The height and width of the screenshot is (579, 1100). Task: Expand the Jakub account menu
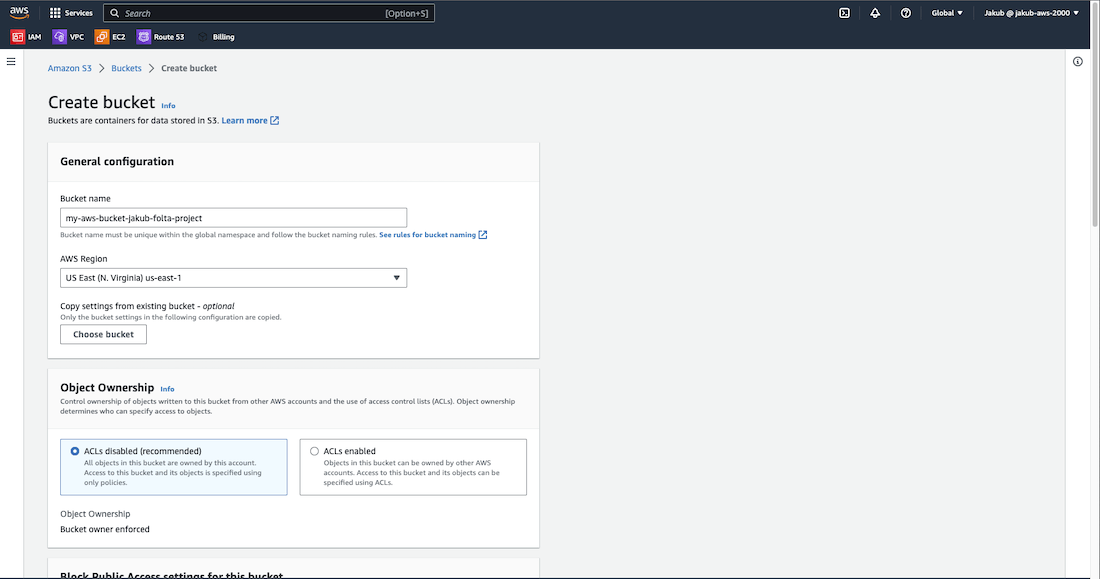tap(1031, 13)
